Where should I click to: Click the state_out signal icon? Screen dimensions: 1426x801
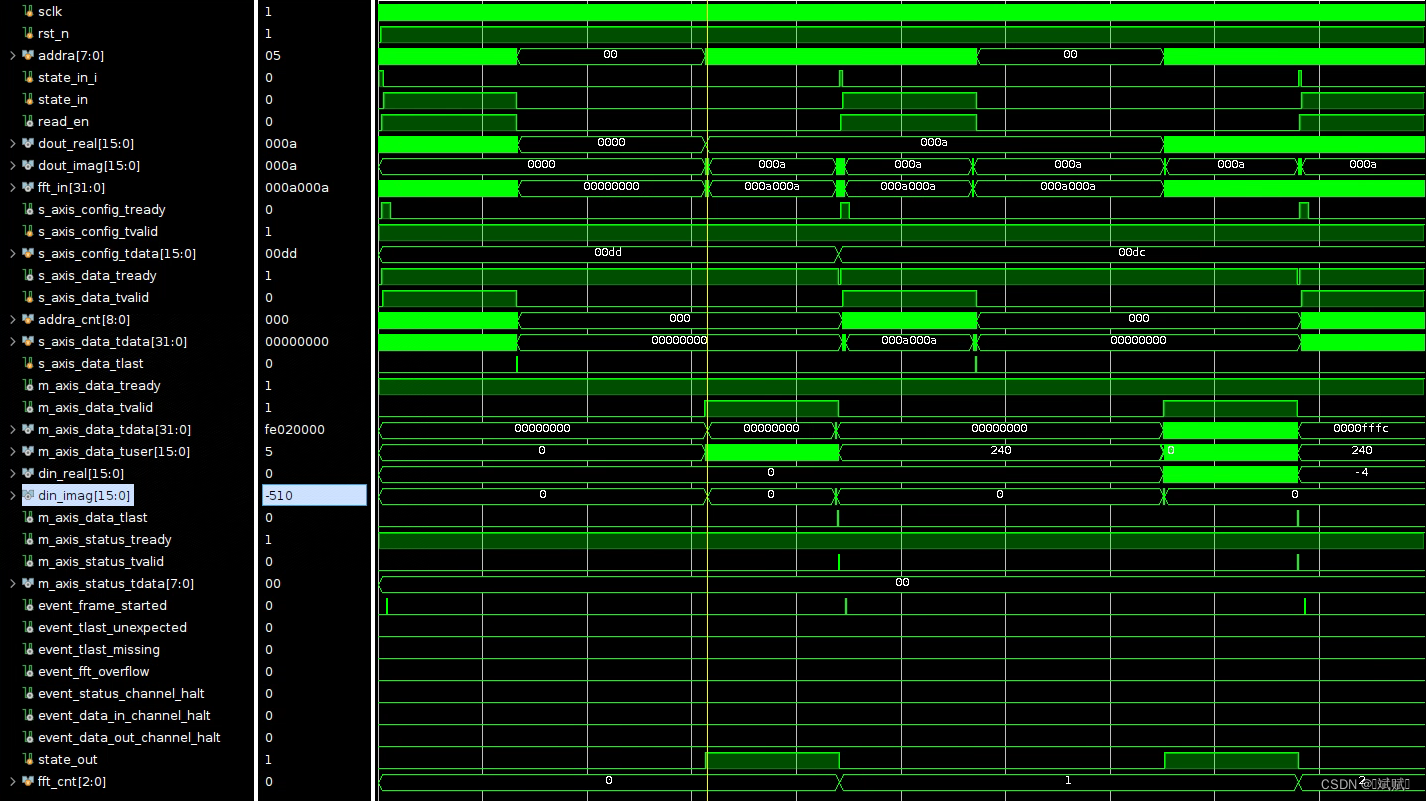(x=28, y=760)
